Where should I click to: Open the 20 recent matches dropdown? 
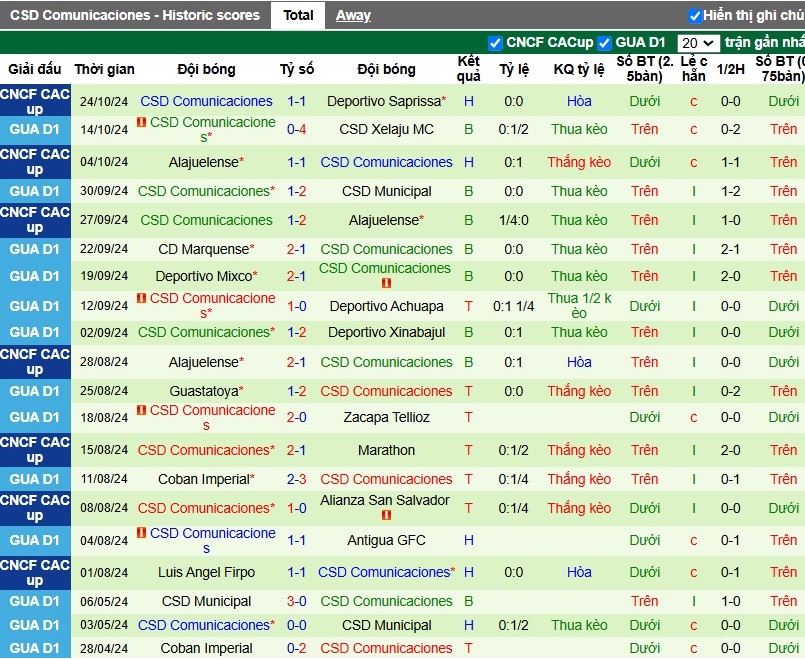click(x=698, y=43)
